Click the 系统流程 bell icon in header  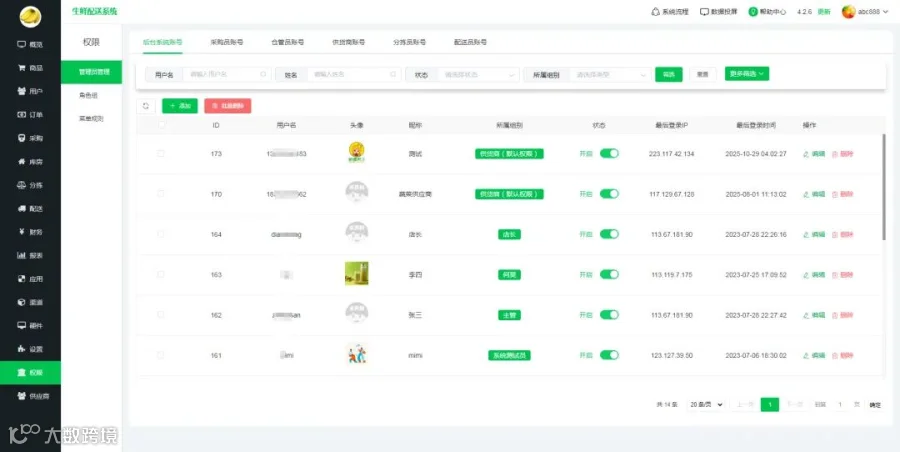click(655, 11)
